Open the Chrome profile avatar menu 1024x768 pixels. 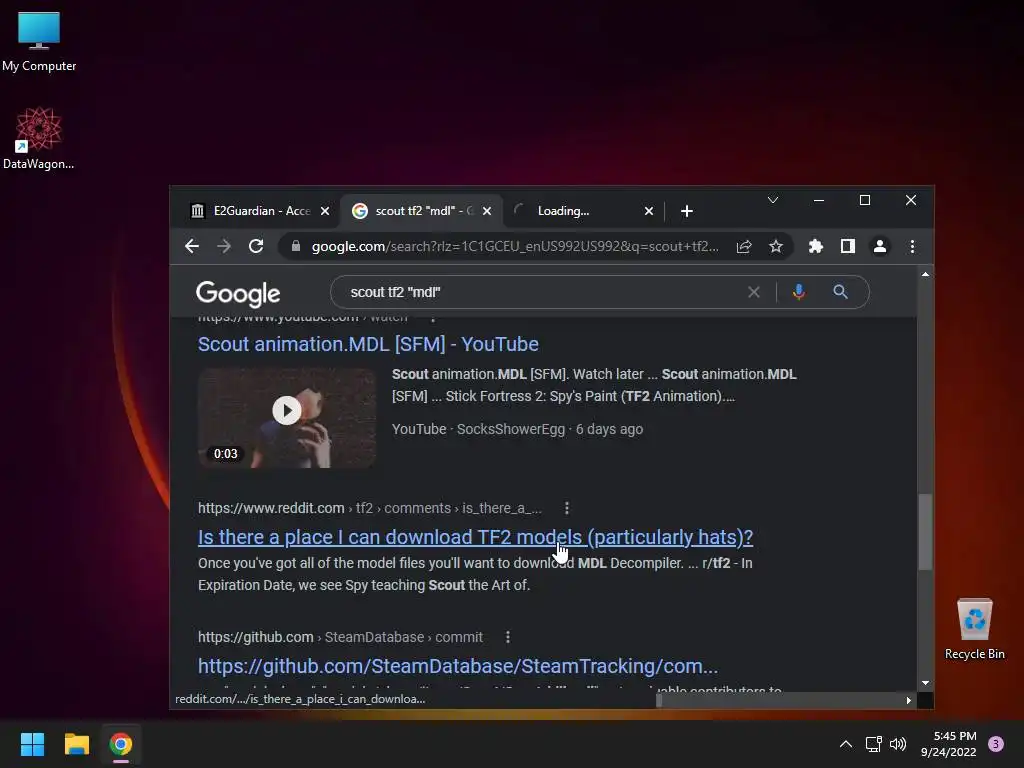pyautogui.click(x=880, y=246)
